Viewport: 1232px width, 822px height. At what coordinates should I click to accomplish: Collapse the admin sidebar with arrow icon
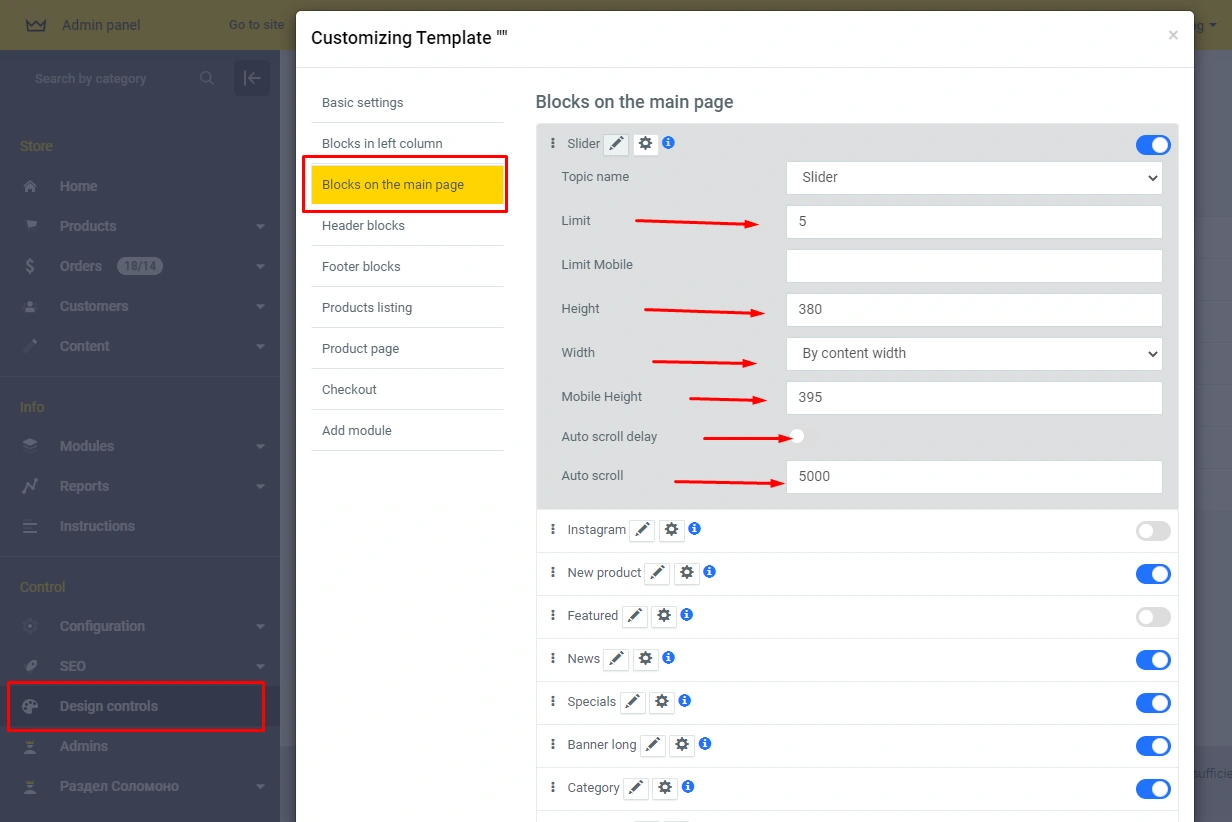[252, 78]
